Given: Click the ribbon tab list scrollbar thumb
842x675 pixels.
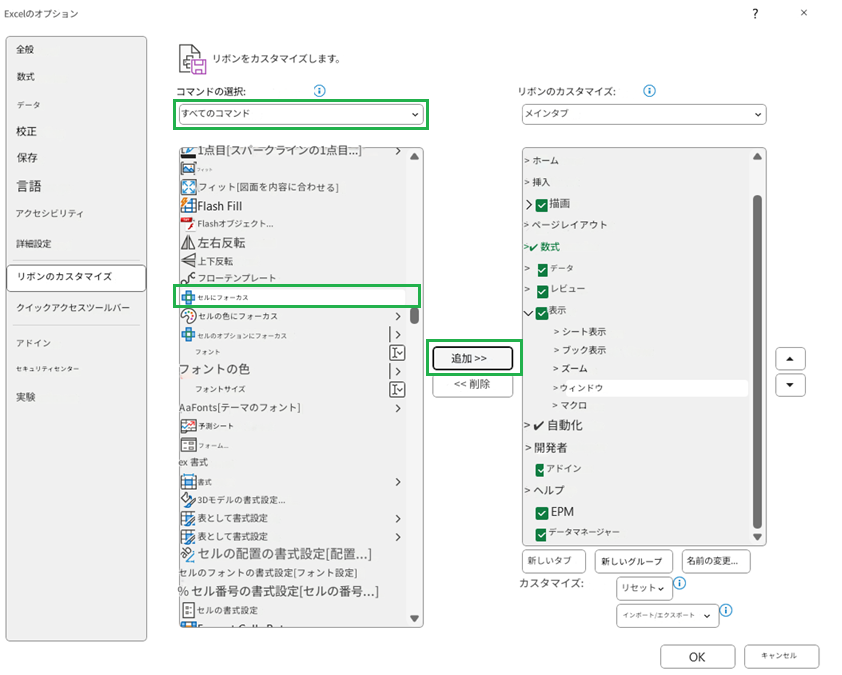Looking at the screenshot, I should point(757,361).
